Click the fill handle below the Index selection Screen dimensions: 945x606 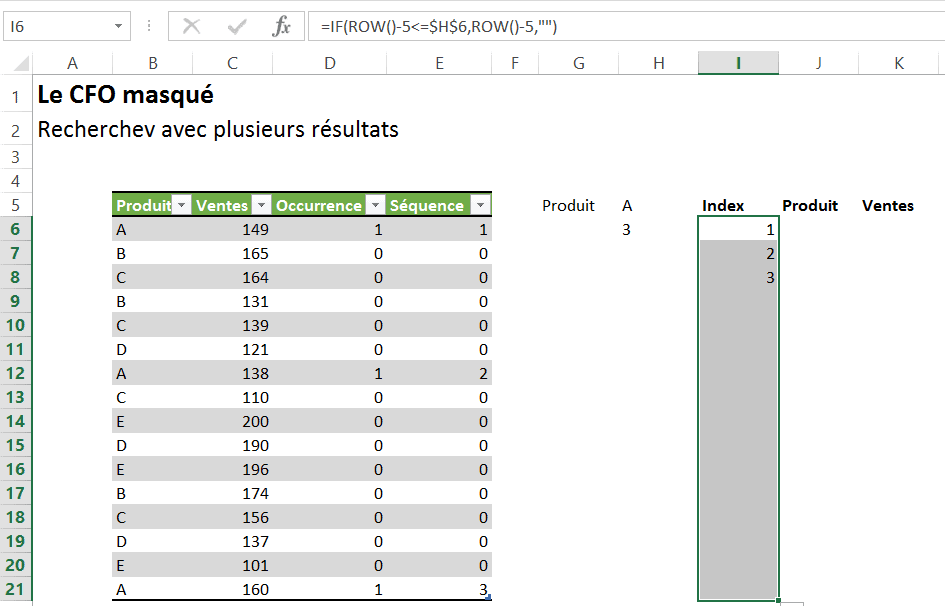point(778,600)
